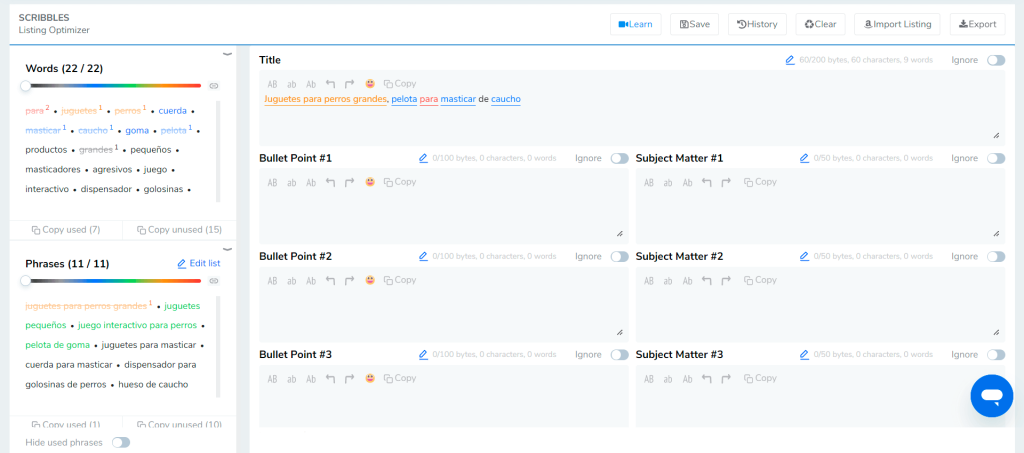Viewport: 1024px width, 453px height.
Task: Copy unused (15) words
Action: tap(180, 230)
